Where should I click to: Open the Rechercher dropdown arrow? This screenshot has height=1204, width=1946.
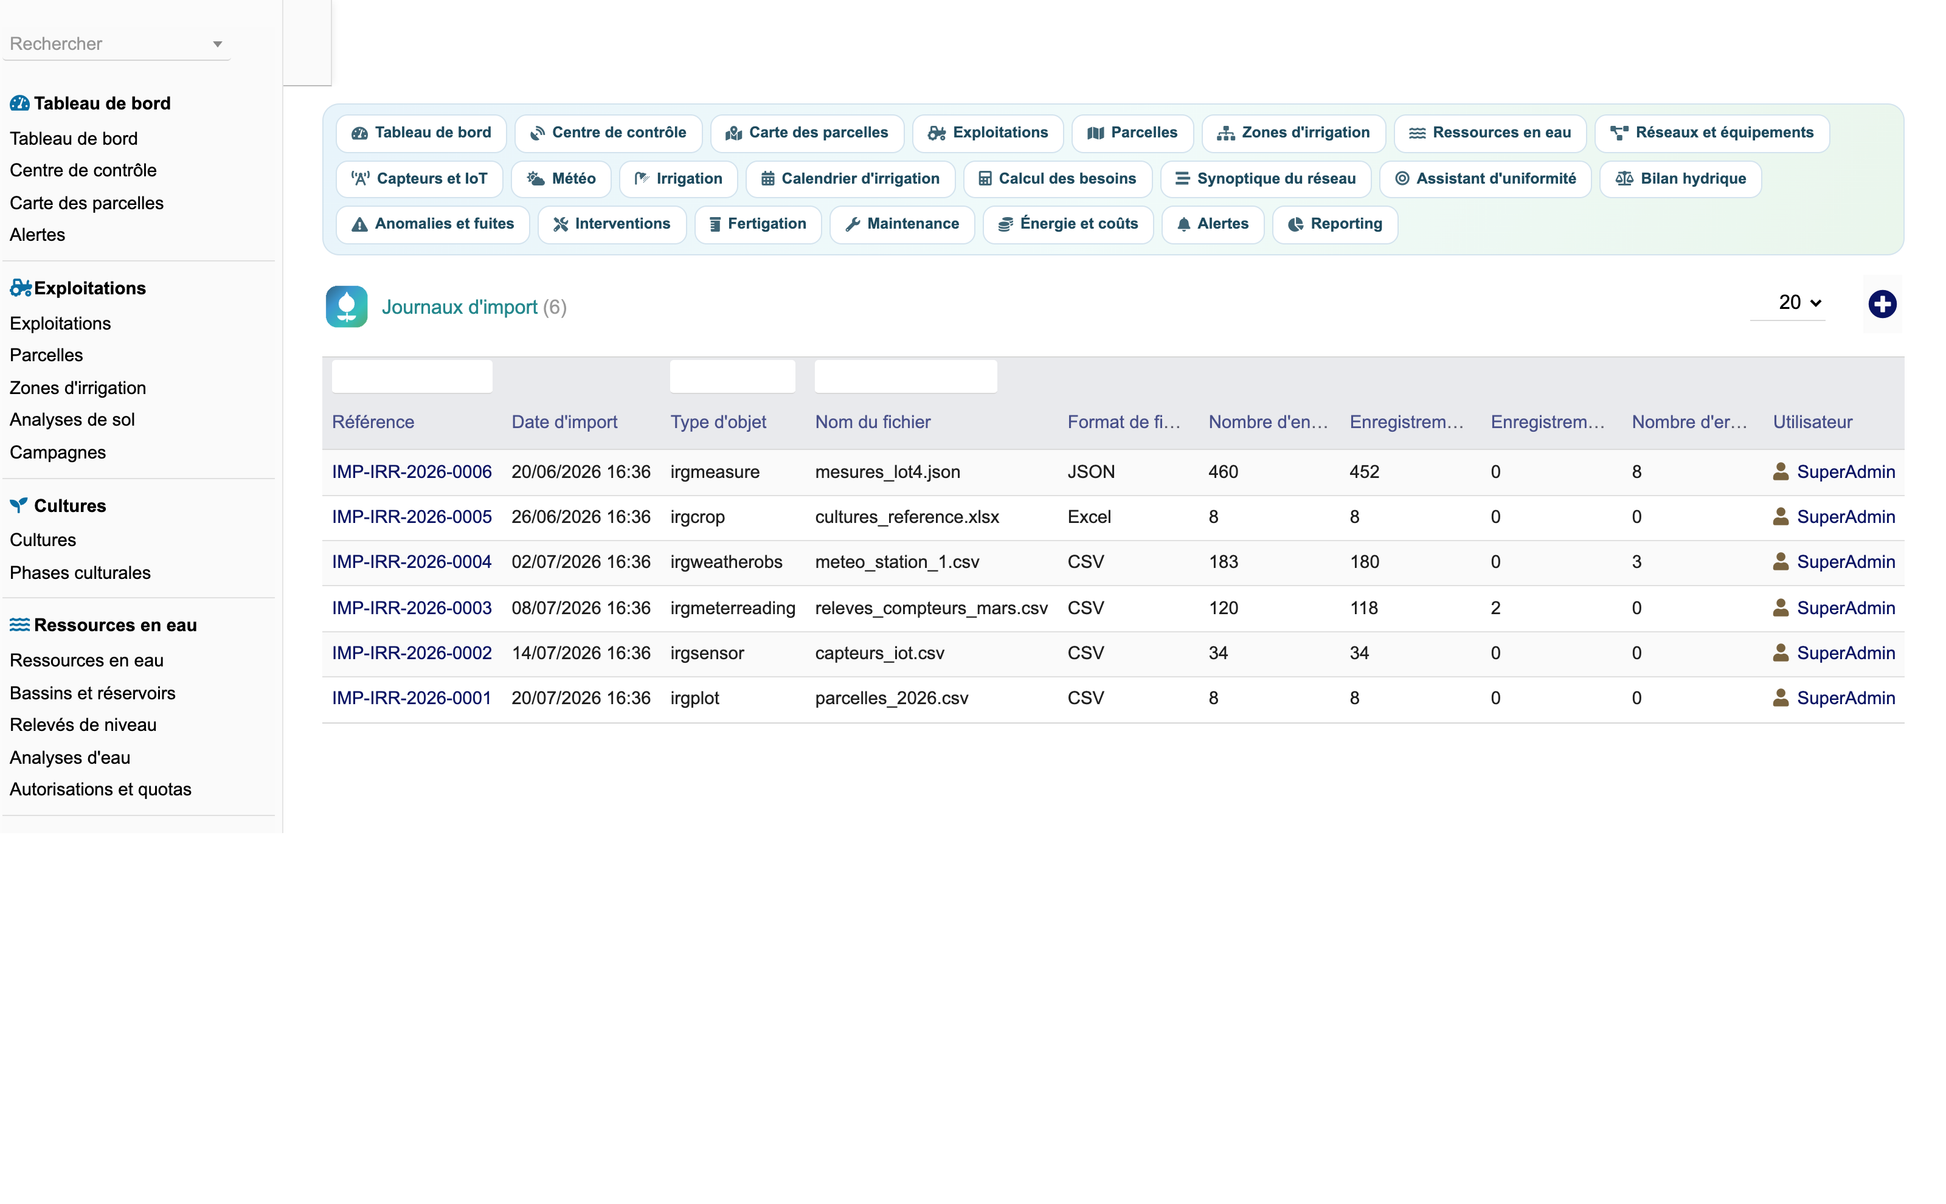(x=217, y=44)
